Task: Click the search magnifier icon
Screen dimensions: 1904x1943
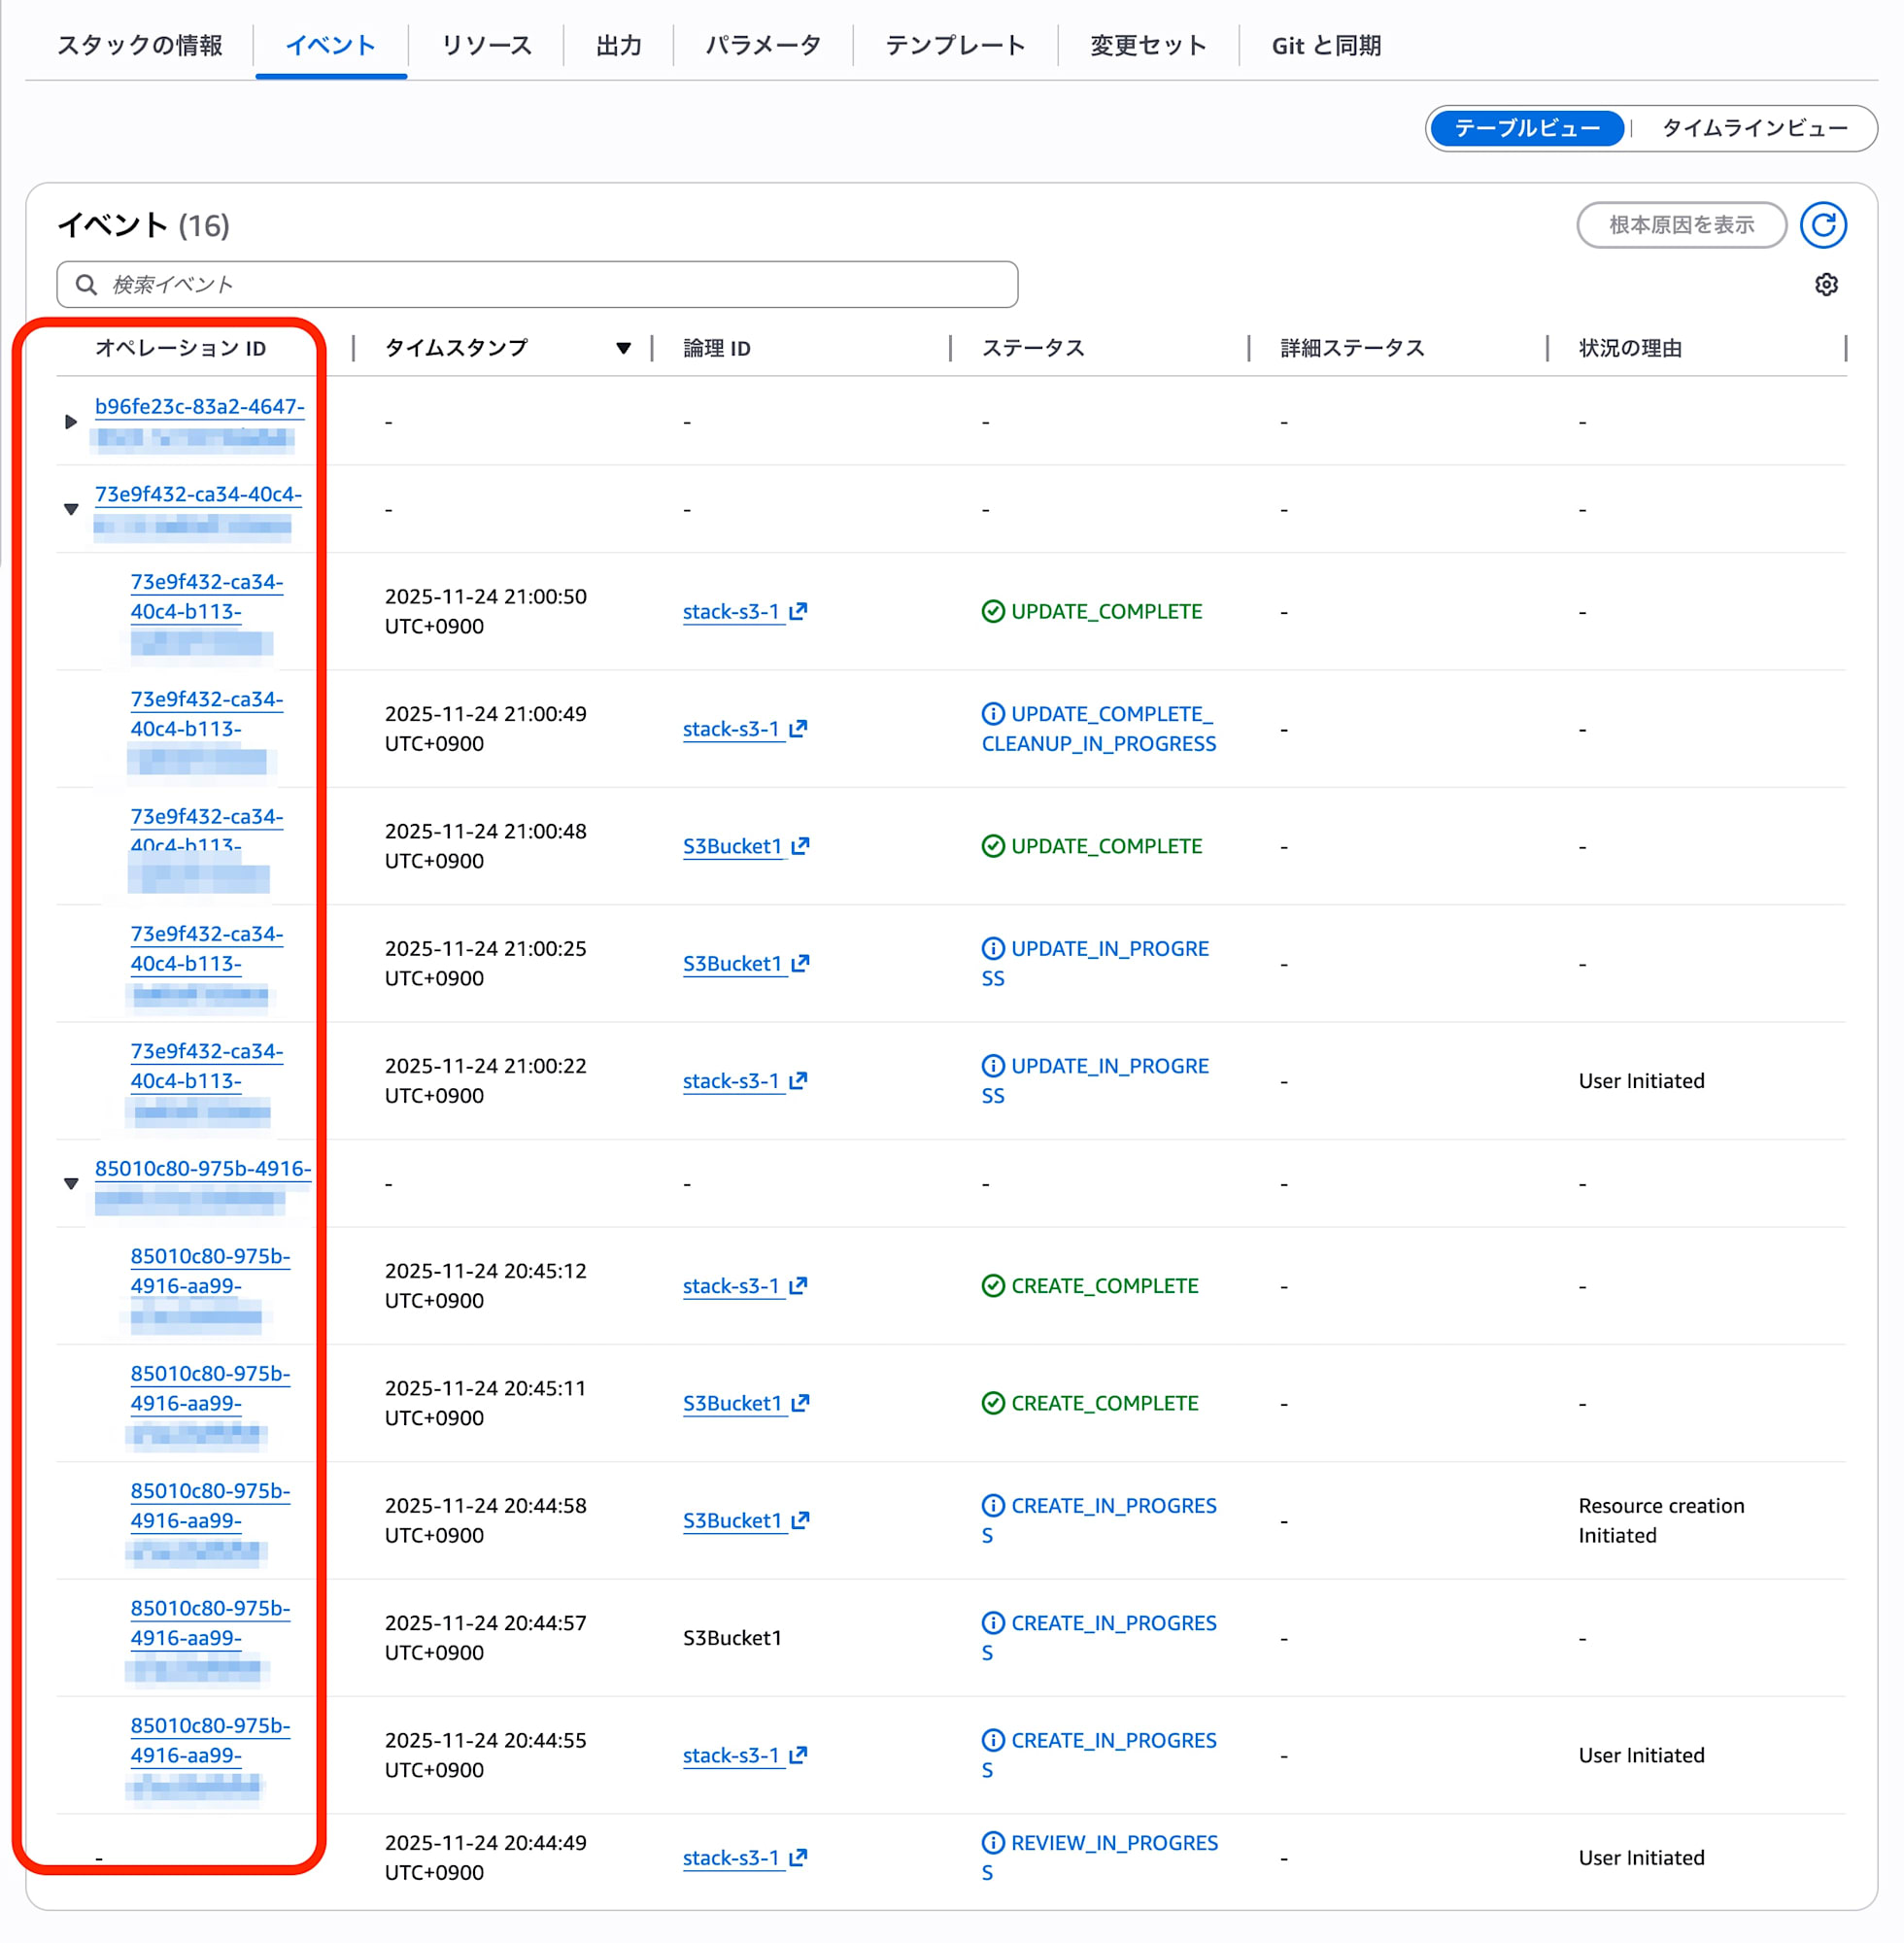Action: point(87,285)
